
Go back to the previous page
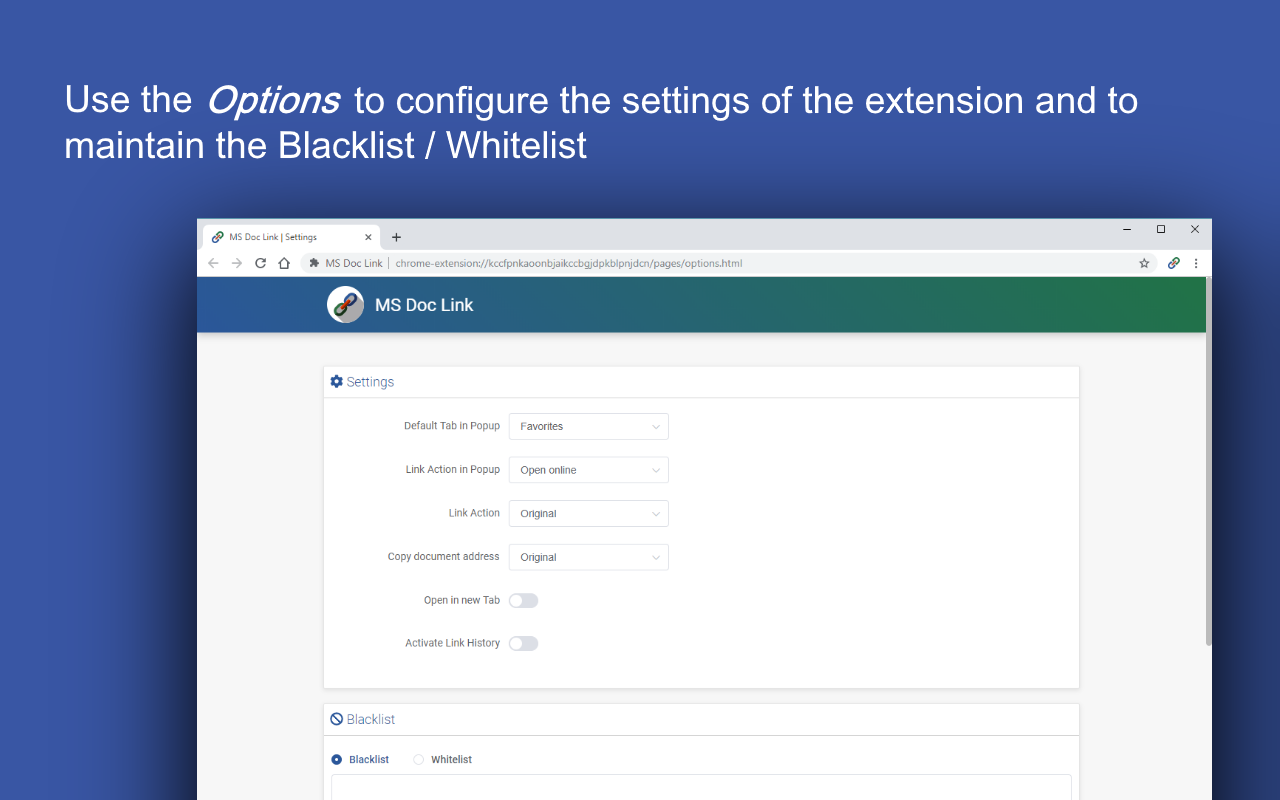[213, 263]
